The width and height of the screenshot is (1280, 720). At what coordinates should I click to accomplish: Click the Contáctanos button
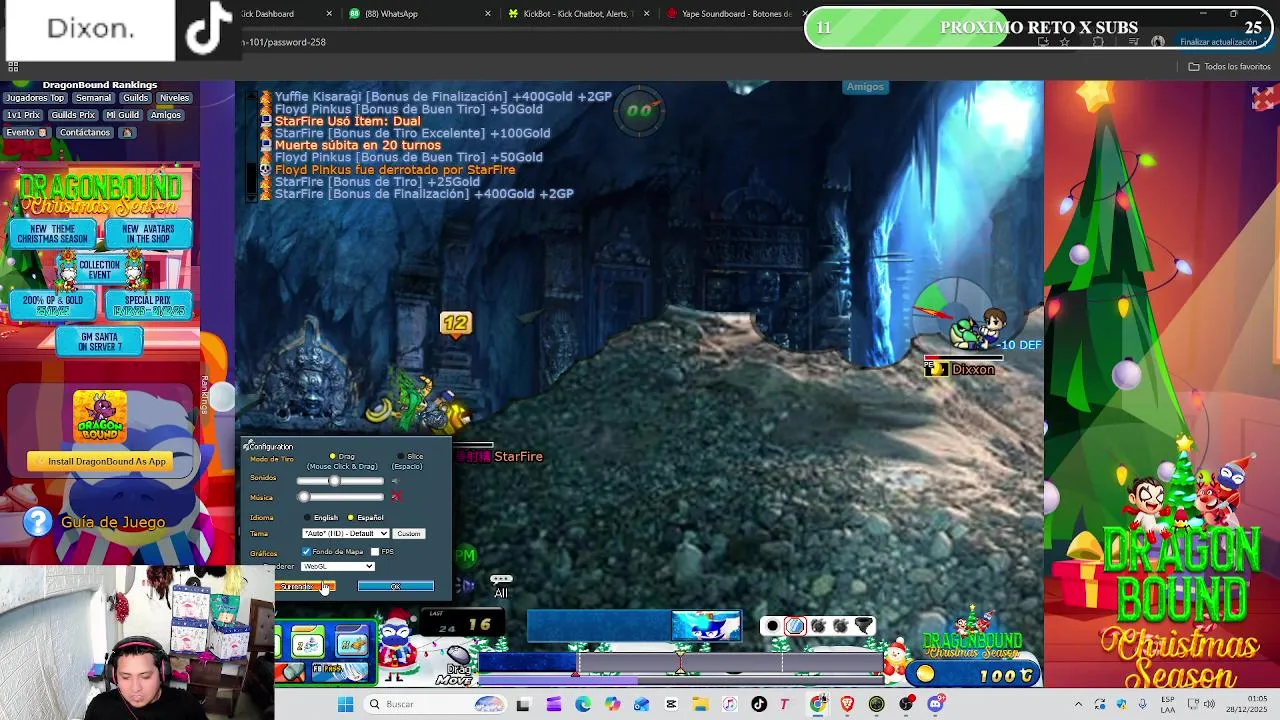(x=84, y=132)
